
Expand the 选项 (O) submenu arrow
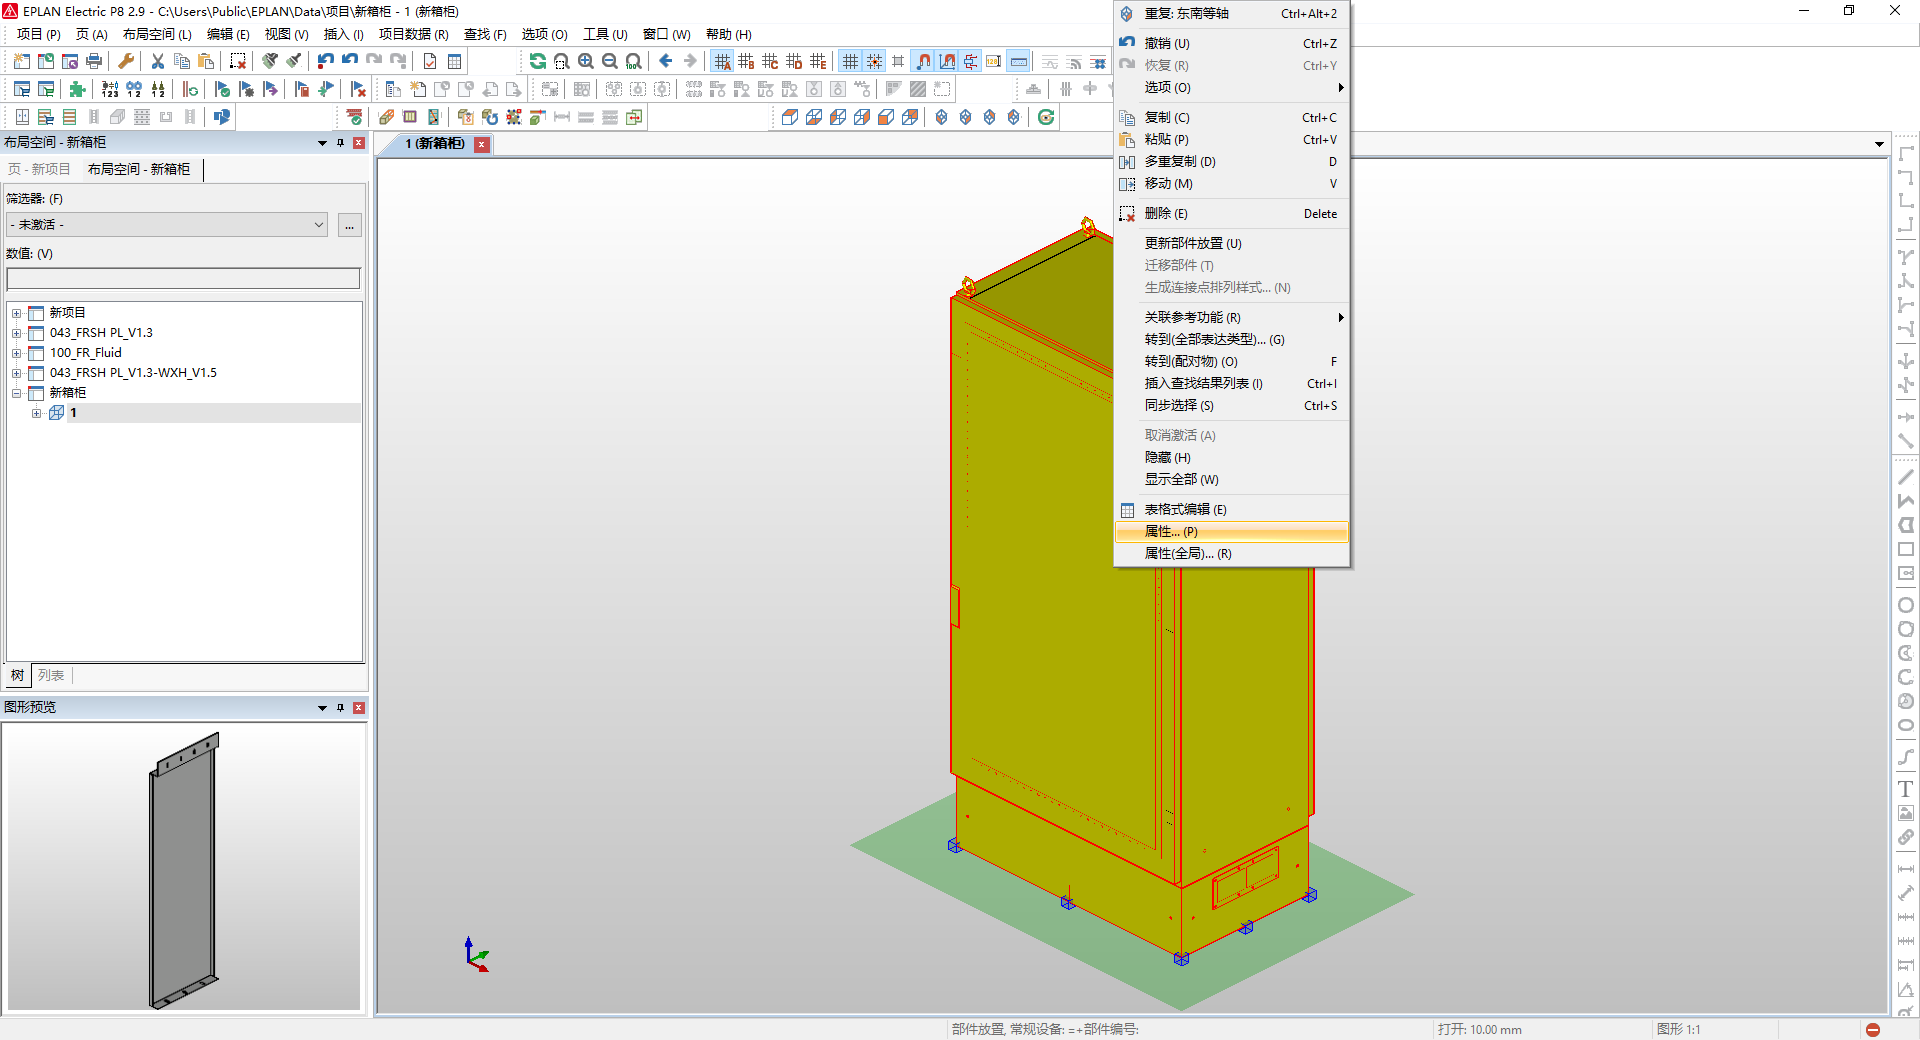point(1341,88)
